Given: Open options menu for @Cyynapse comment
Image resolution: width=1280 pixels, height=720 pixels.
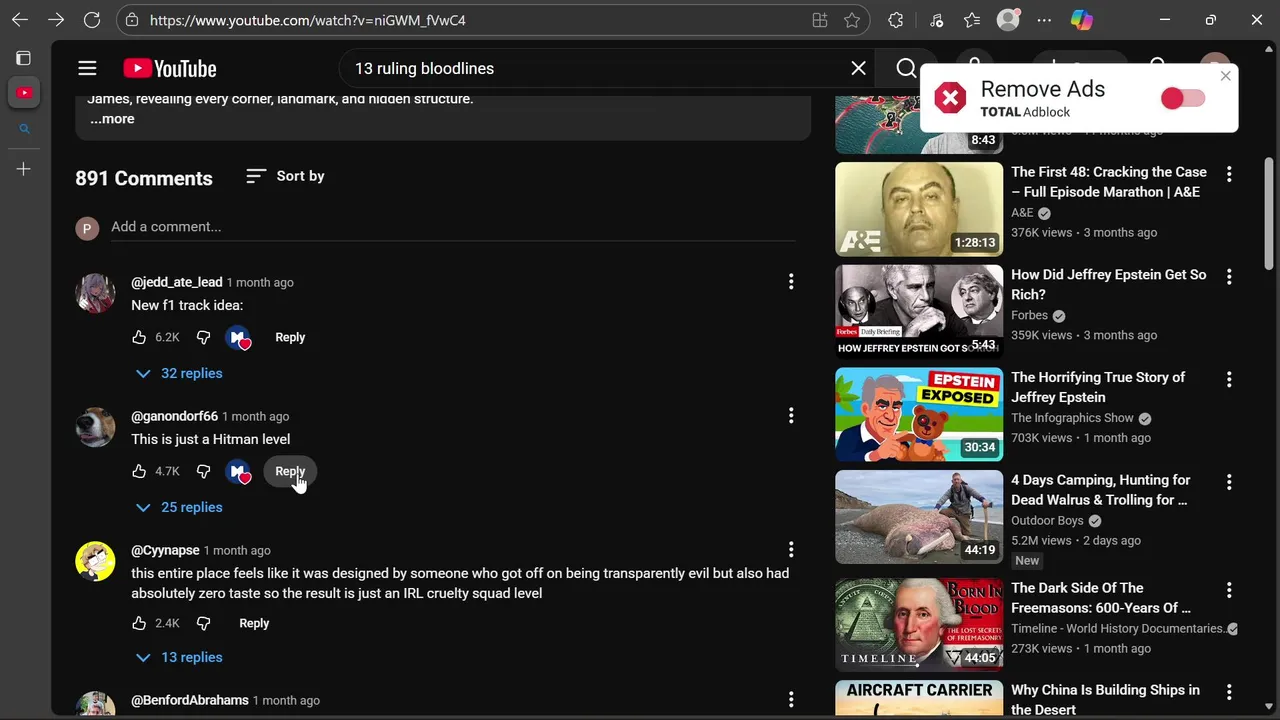Looking at the screenshot, I should [791, 550].
